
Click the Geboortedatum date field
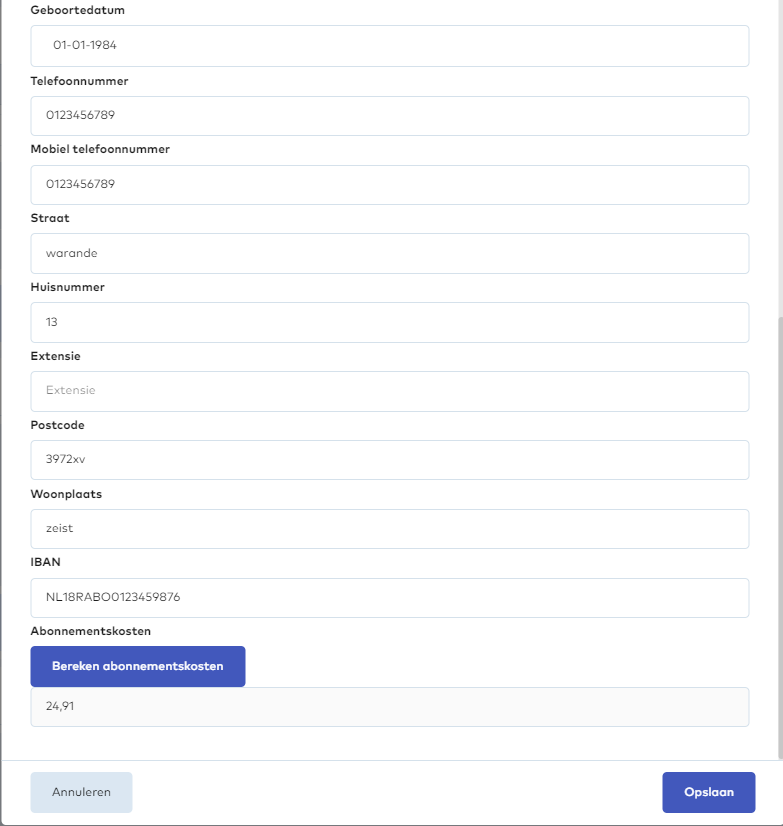click(389, 46)
